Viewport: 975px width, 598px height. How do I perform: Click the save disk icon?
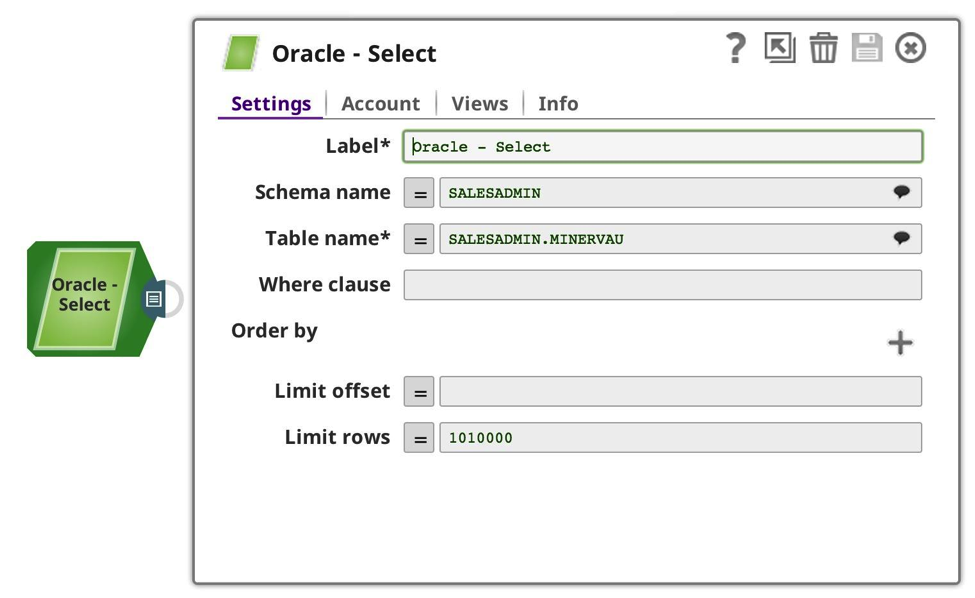tap(867, 48)
